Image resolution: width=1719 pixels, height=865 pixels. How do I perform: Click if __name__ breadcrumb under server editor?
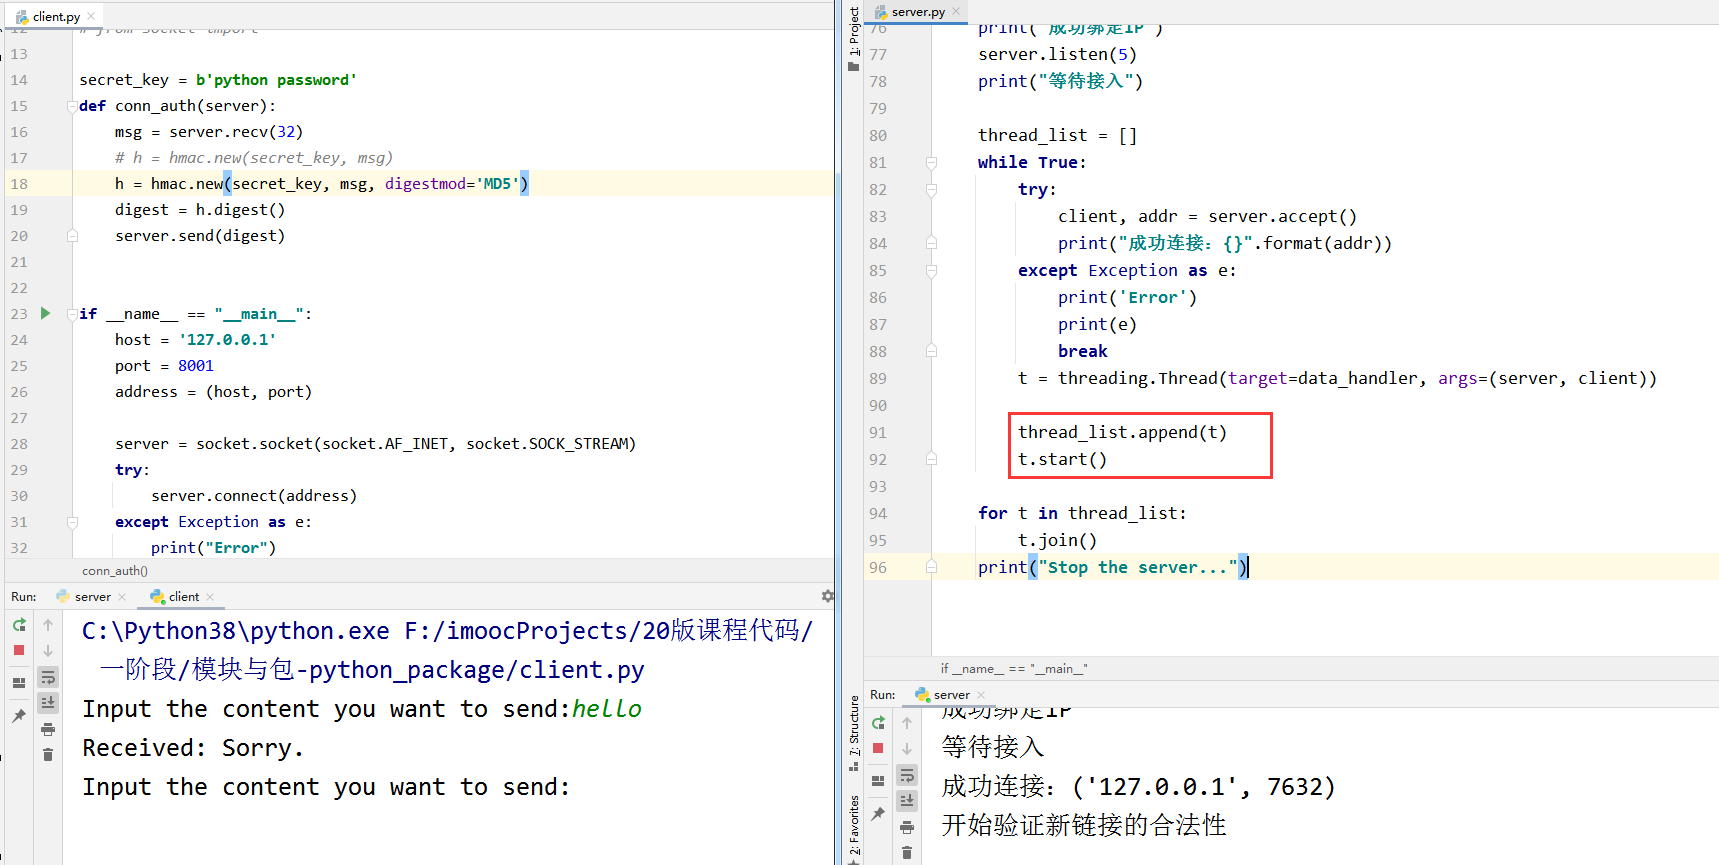1014,669
